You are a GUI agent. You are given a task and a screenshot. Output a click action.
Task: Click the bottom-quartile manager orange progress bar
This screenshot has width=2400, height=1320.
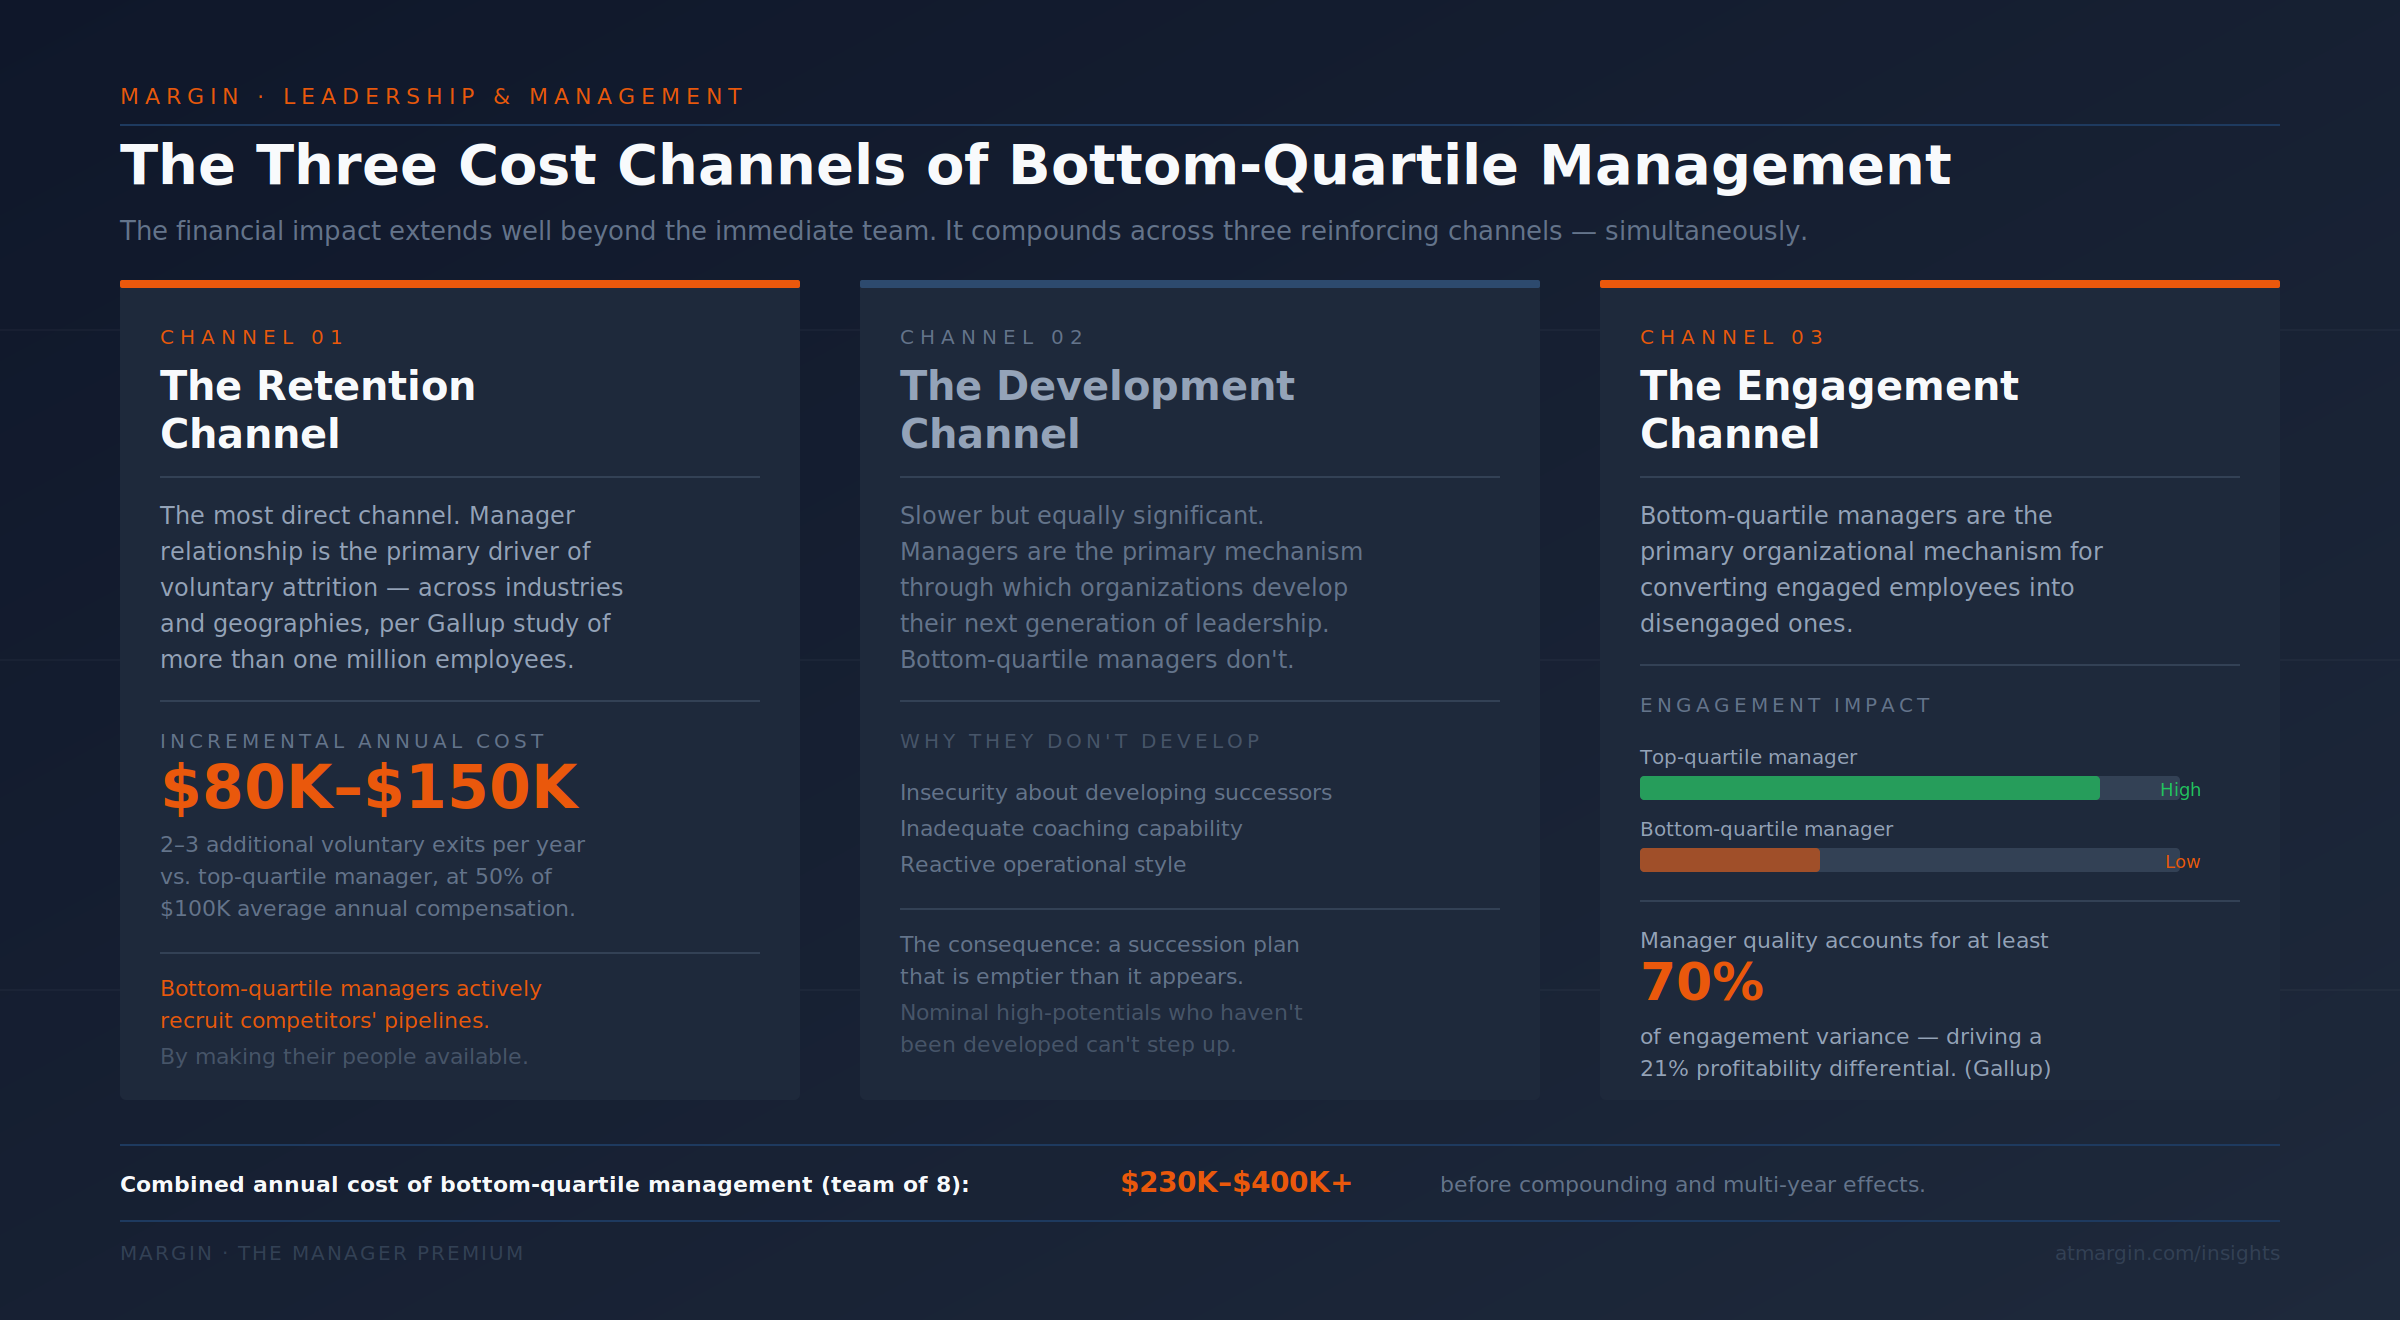(1730, 860)
